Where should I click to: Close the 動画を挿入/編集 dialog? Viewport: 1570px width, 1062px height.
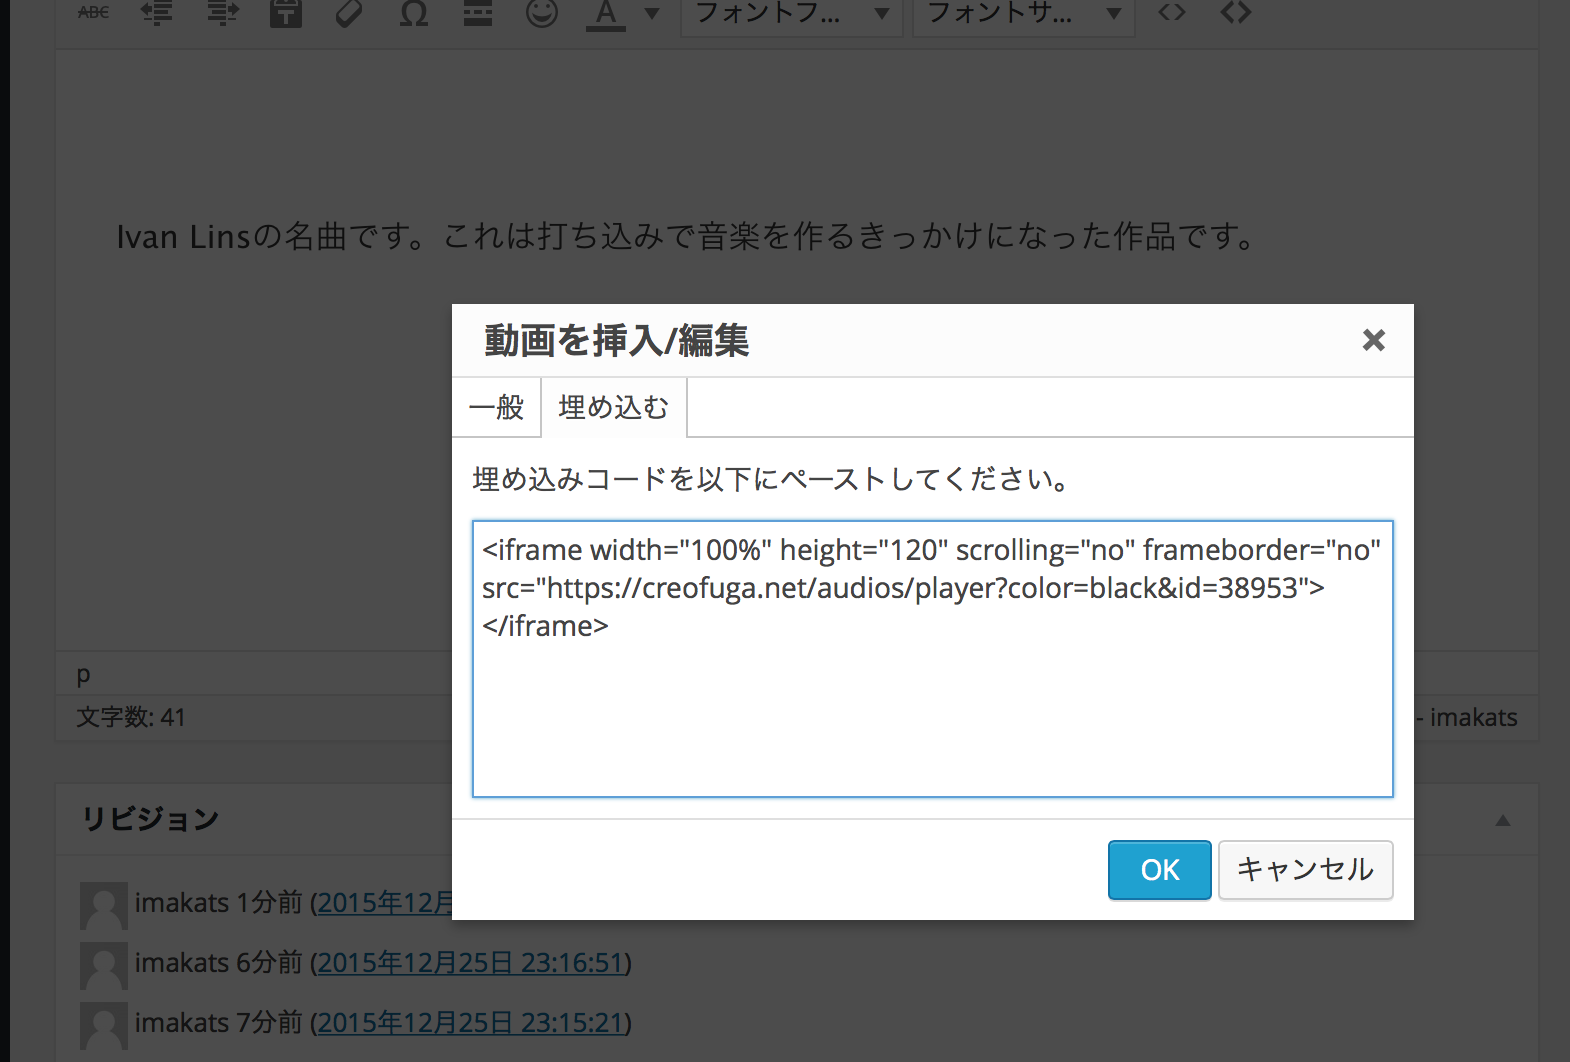pyautogui.click(x=1374, y=340)
